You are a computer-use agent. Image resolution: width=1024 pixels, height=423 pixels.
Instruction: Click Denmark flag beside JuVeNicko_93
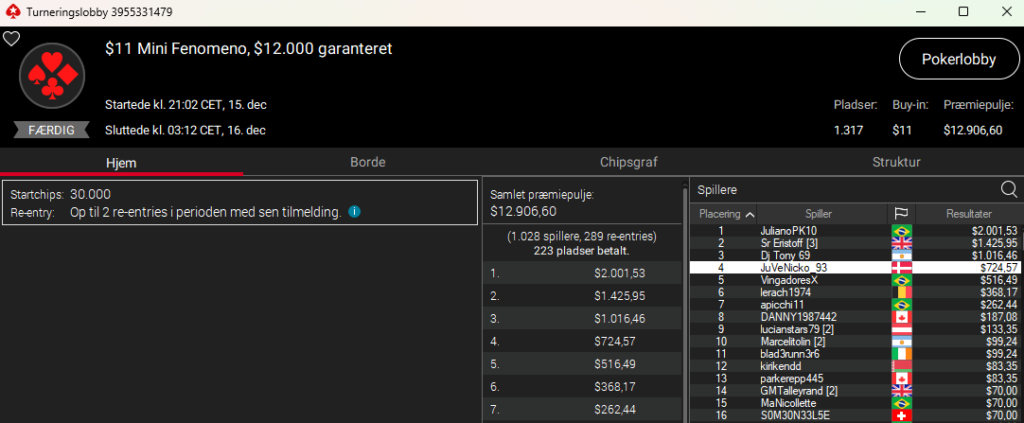pos(902,268)
